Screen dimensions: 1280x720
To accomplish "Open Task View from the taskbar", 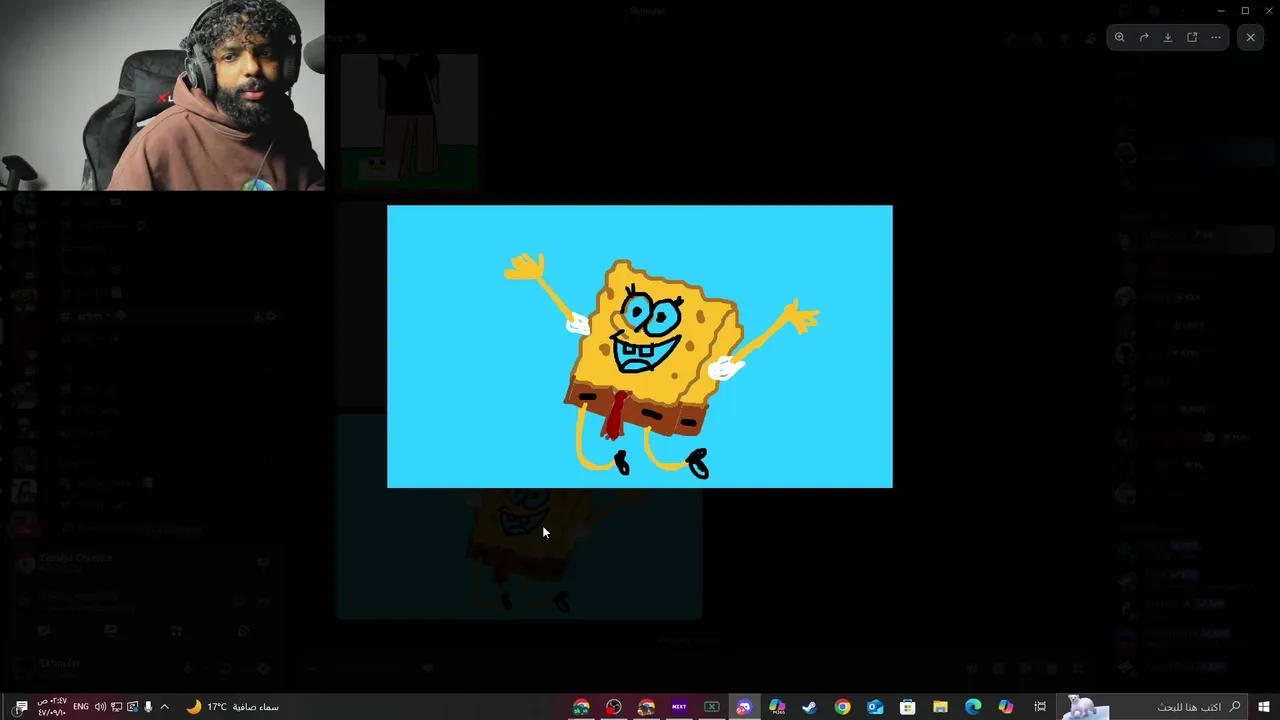I will (1040, 707).
